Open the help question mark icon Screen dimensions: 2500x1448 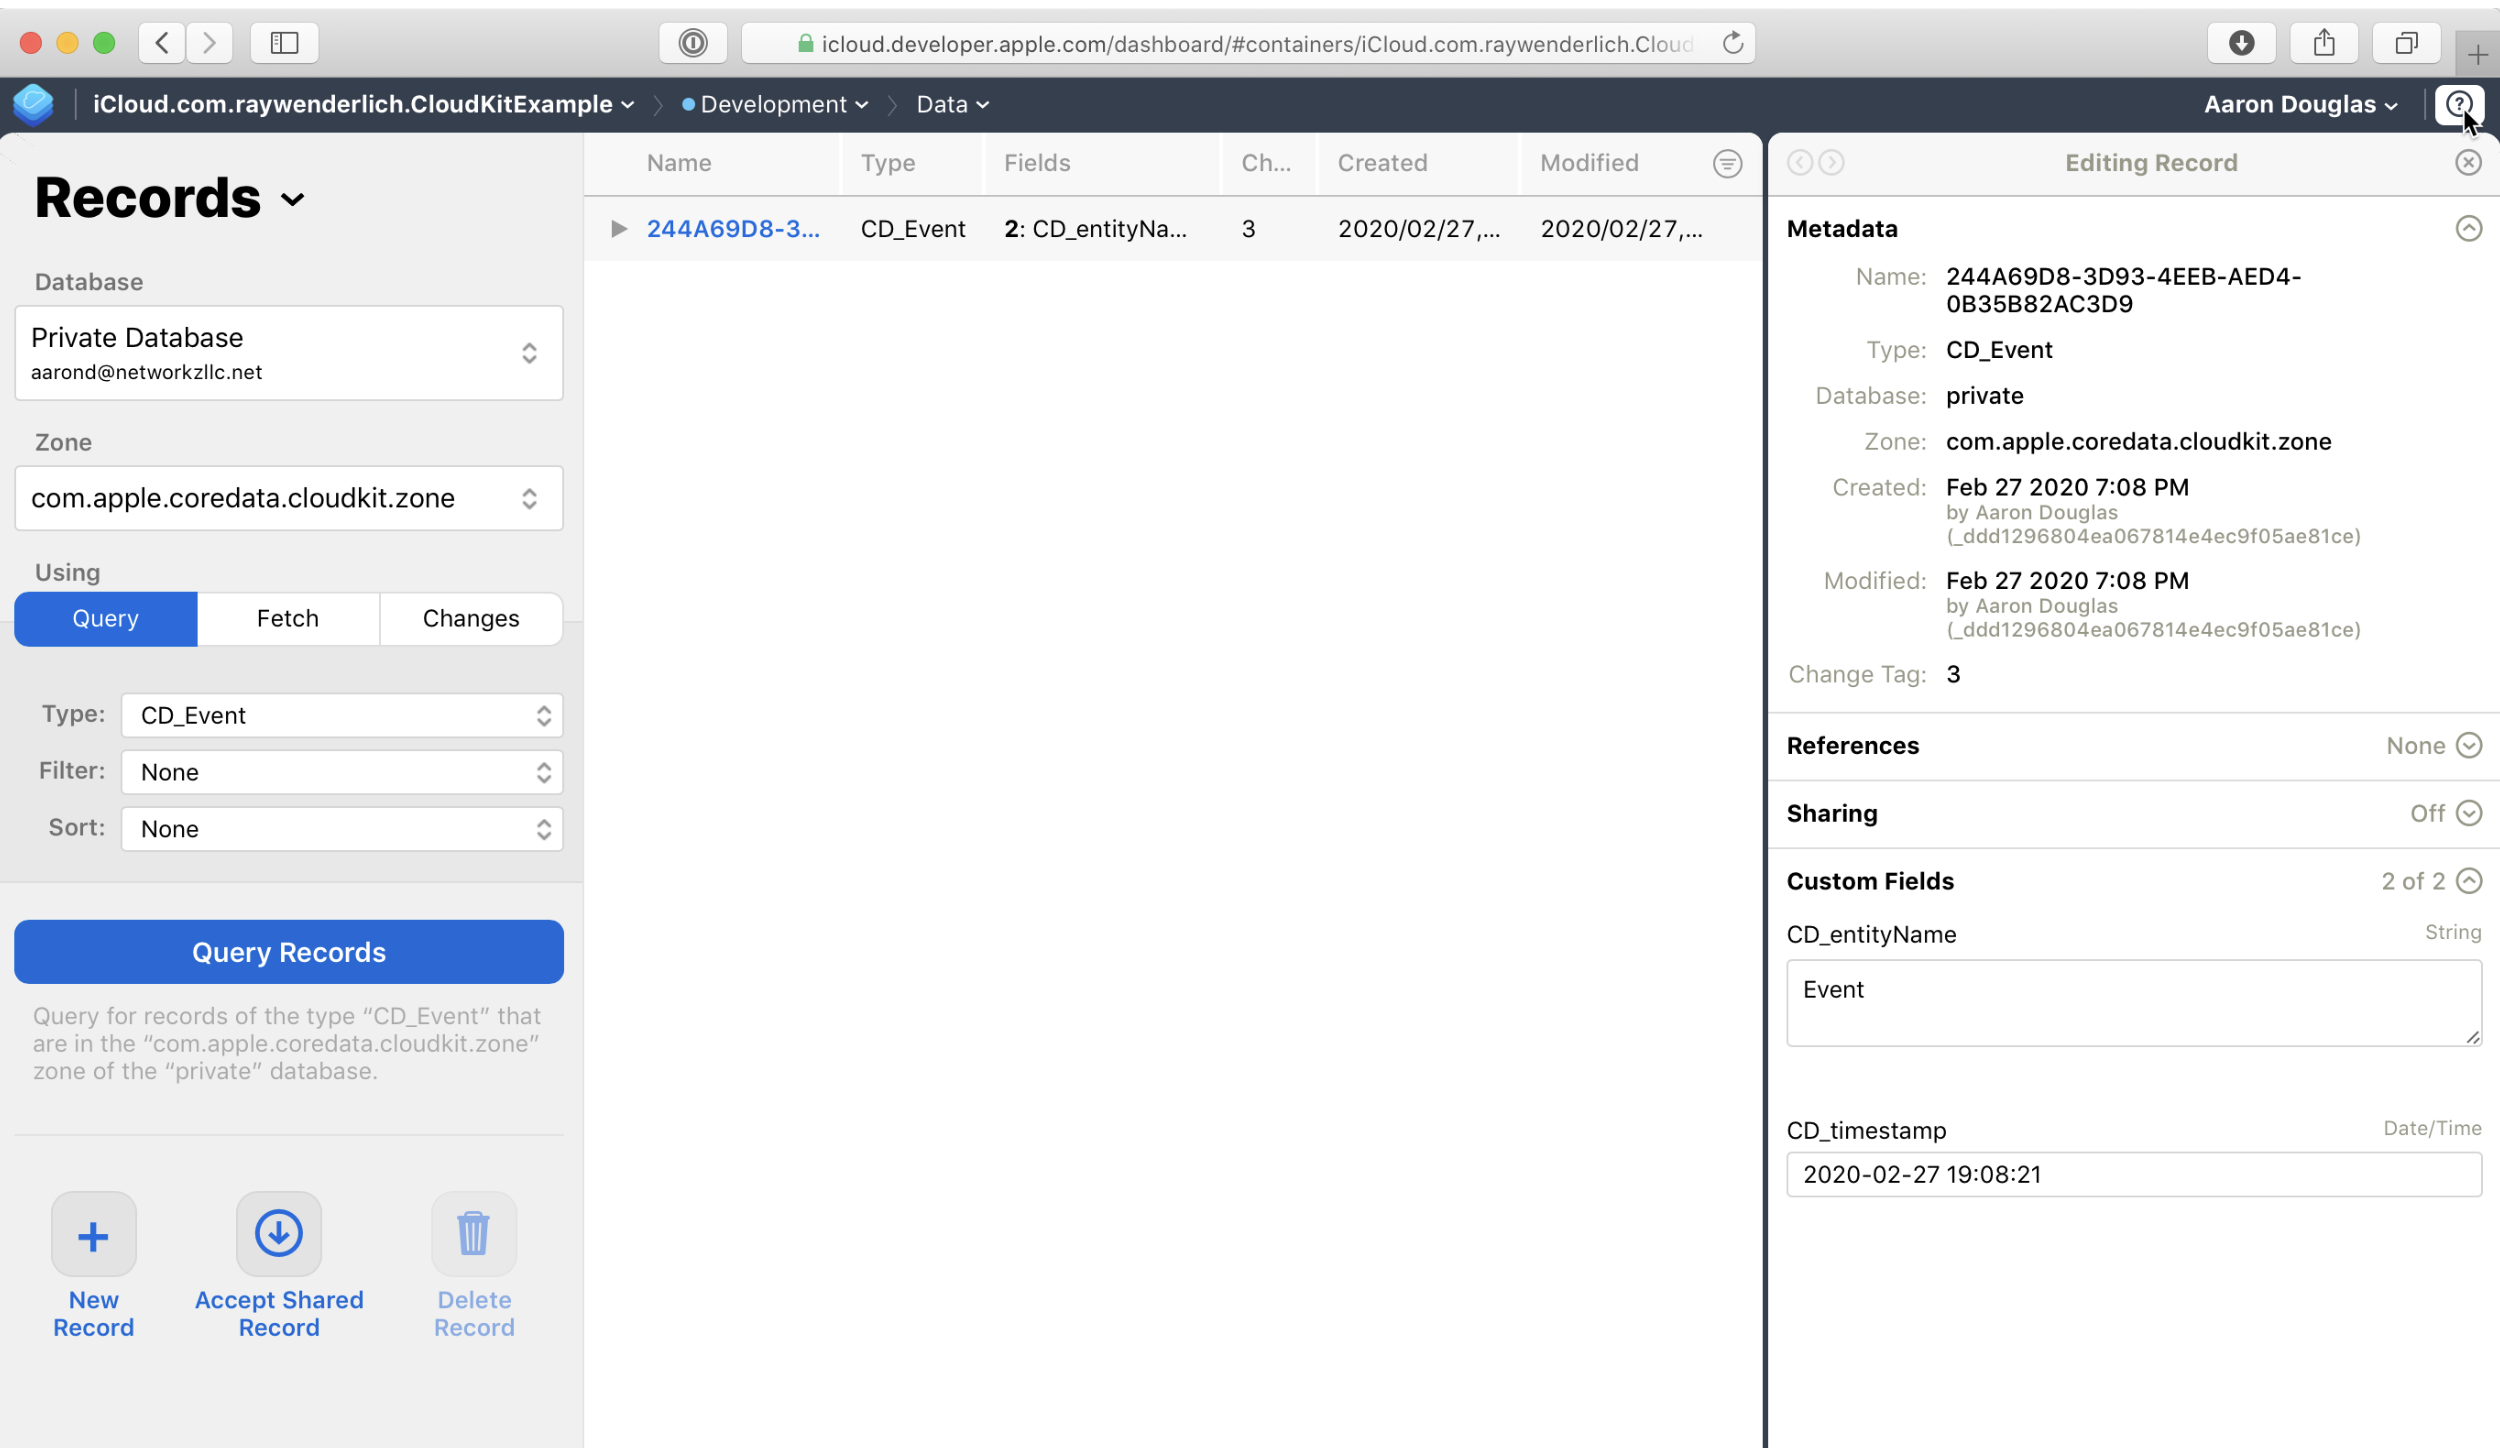(2459, 104)
